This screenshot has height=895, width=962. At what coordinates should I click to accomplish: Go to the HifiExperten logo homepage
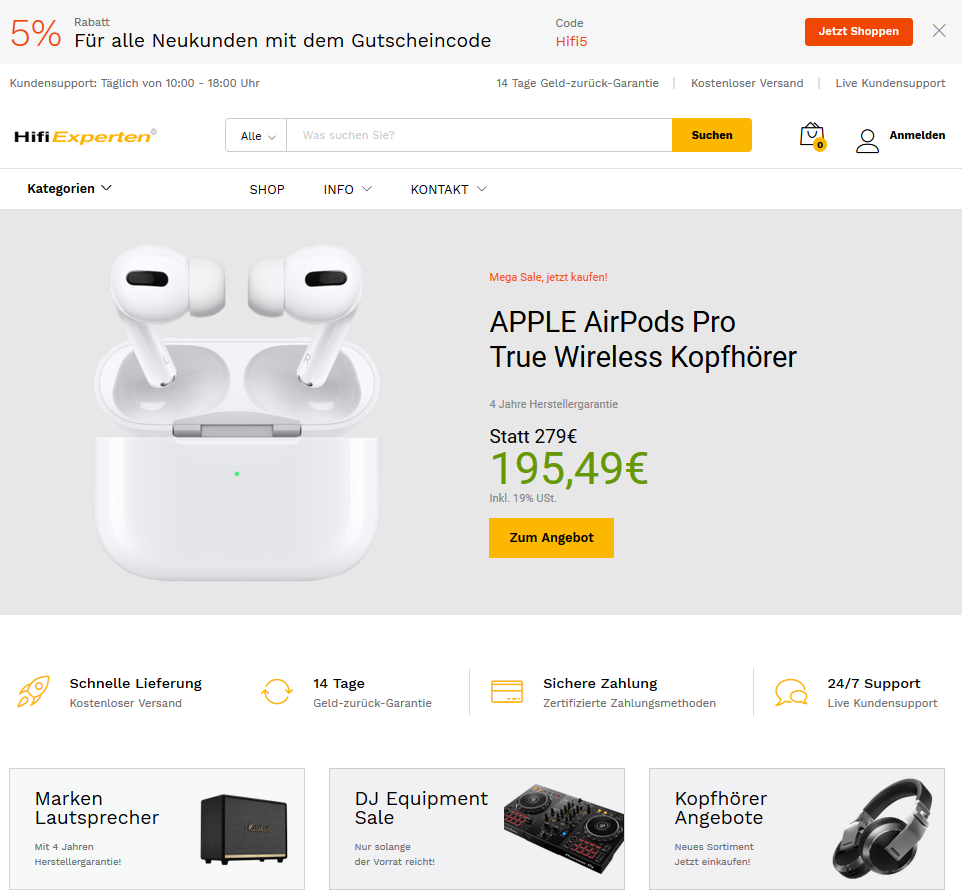coord(85,136)
